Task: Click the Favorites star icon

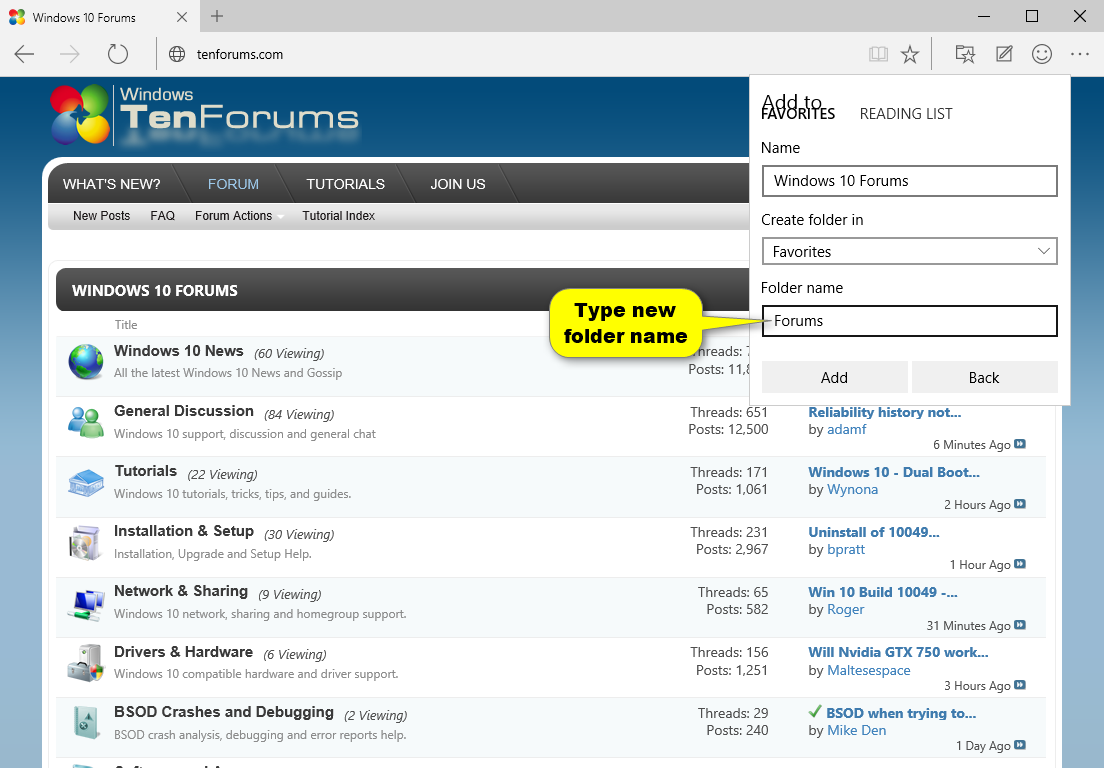Action: point(910,54)
